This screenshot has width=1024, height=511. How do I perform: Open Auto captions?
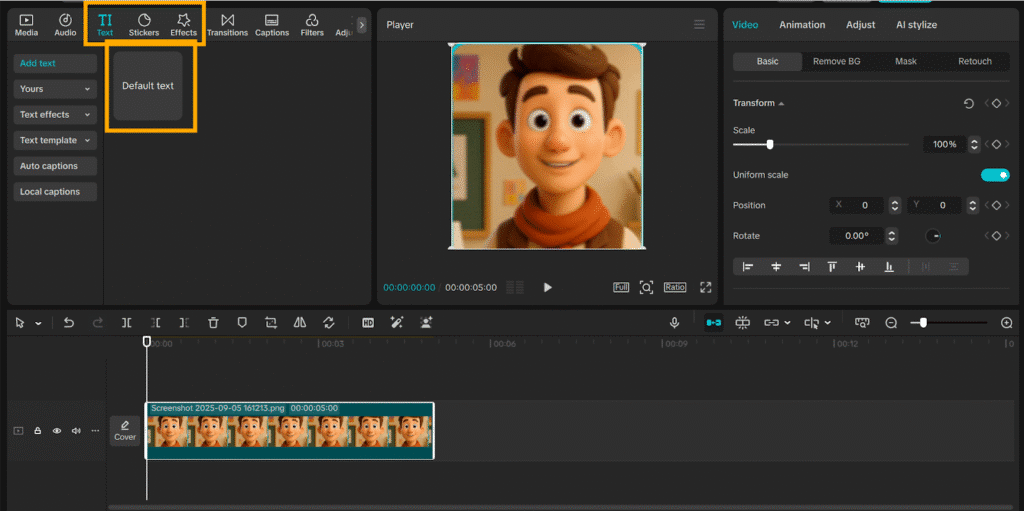(55, 166)
